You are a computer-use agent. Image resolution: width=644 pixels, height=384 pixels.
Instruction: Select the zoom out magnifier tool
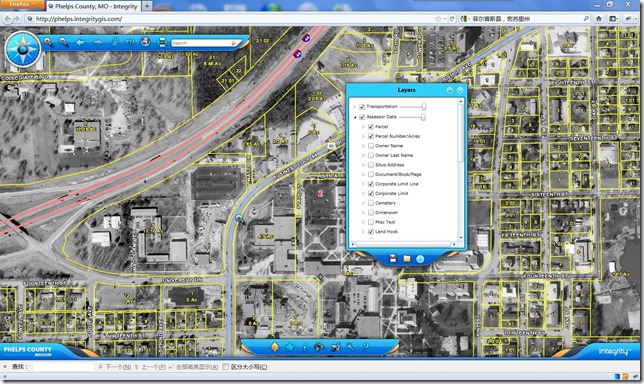click(x=64, y=42)
